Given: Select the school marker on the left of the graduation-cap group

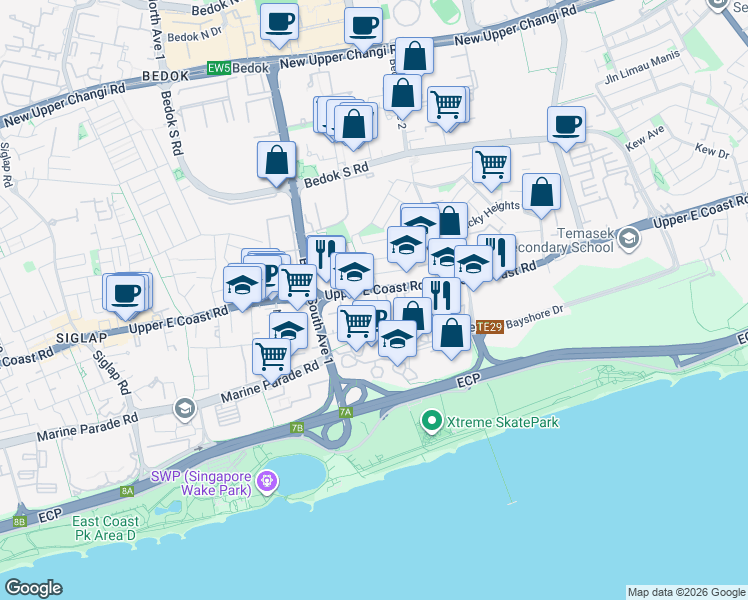Looking at the screenshot, I should click(x=406, y=245).
